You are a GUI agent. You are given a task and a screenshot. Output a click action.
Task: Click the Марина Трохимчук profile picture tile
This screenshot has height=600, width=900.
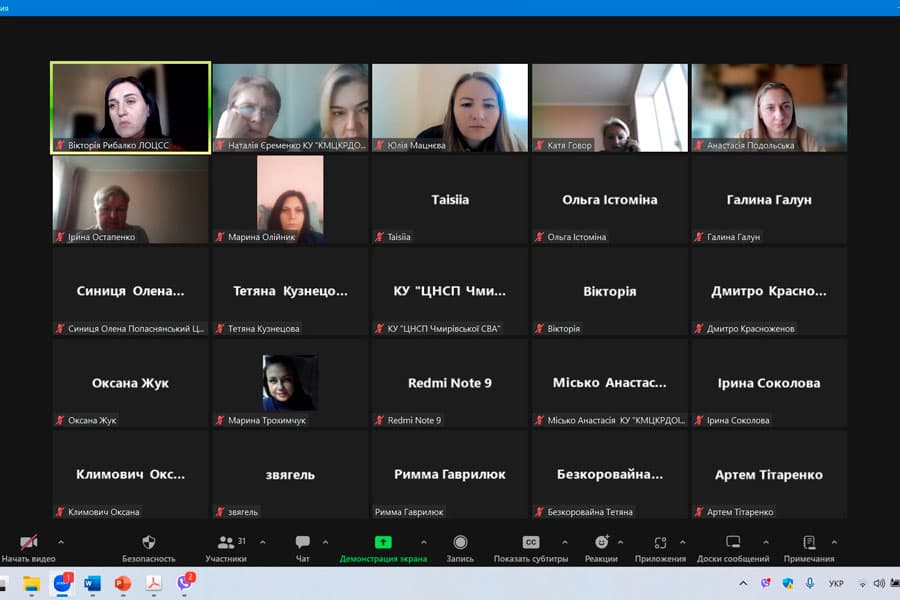coord(290,382)
